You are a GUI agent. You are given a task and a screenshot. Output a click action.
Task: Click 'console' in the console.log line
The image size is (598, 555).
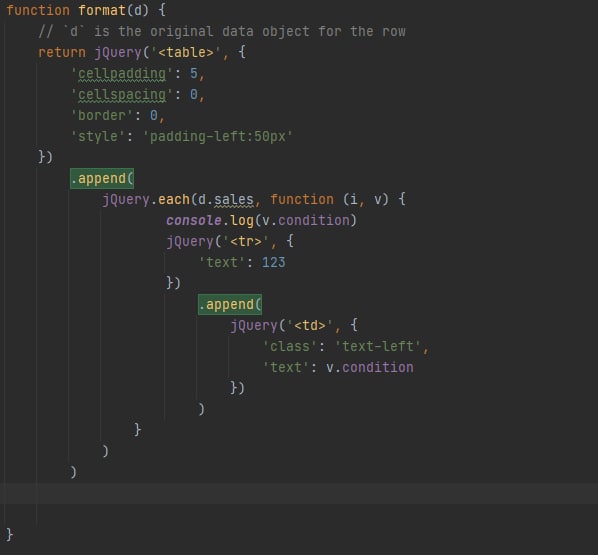[194, 220]
